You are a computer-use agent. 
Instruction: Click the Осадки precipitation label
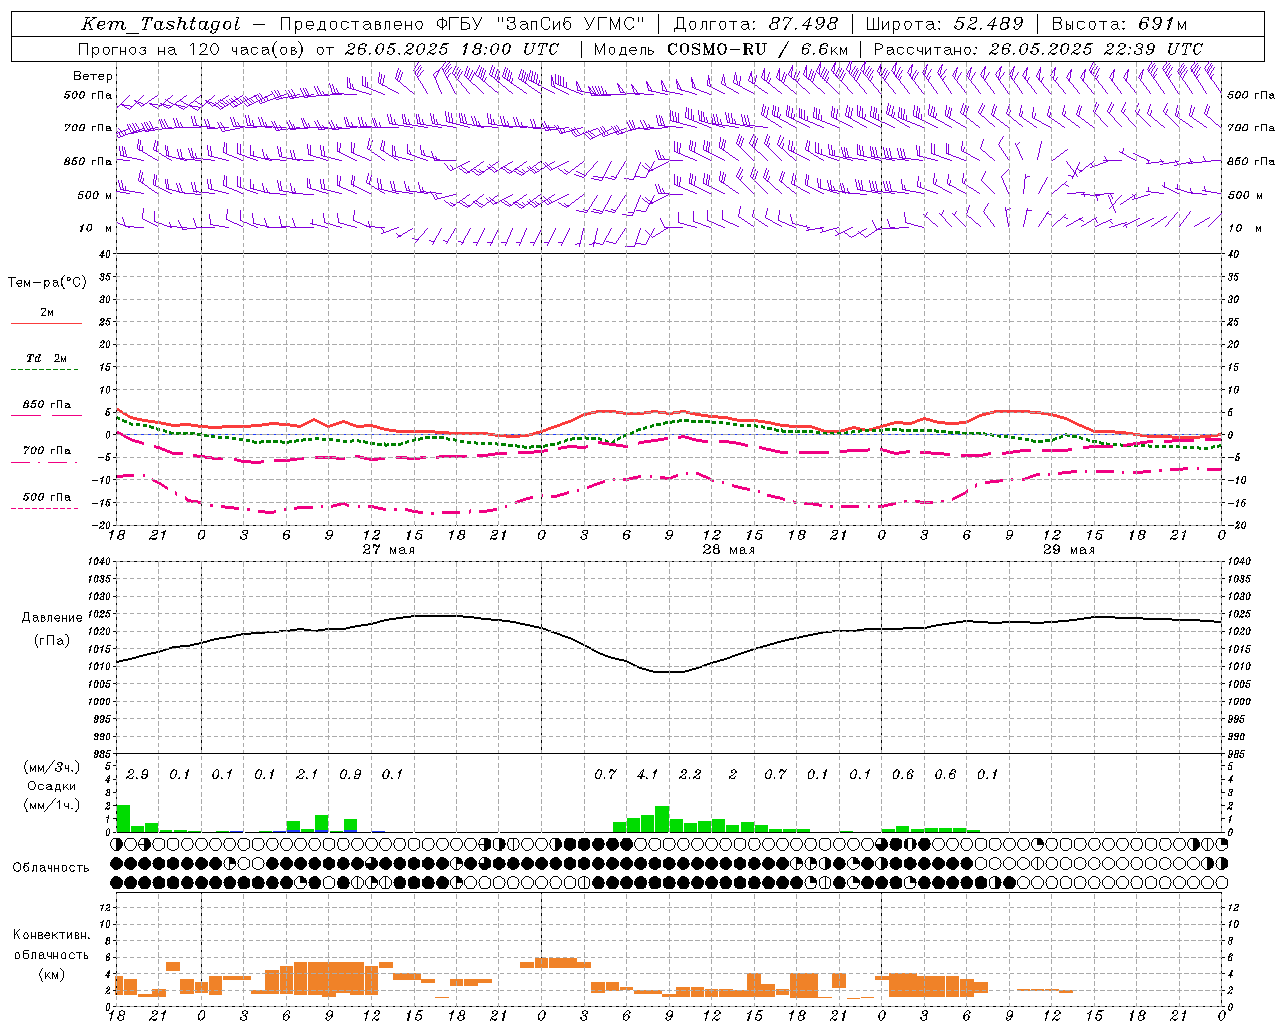pos(52,786)
